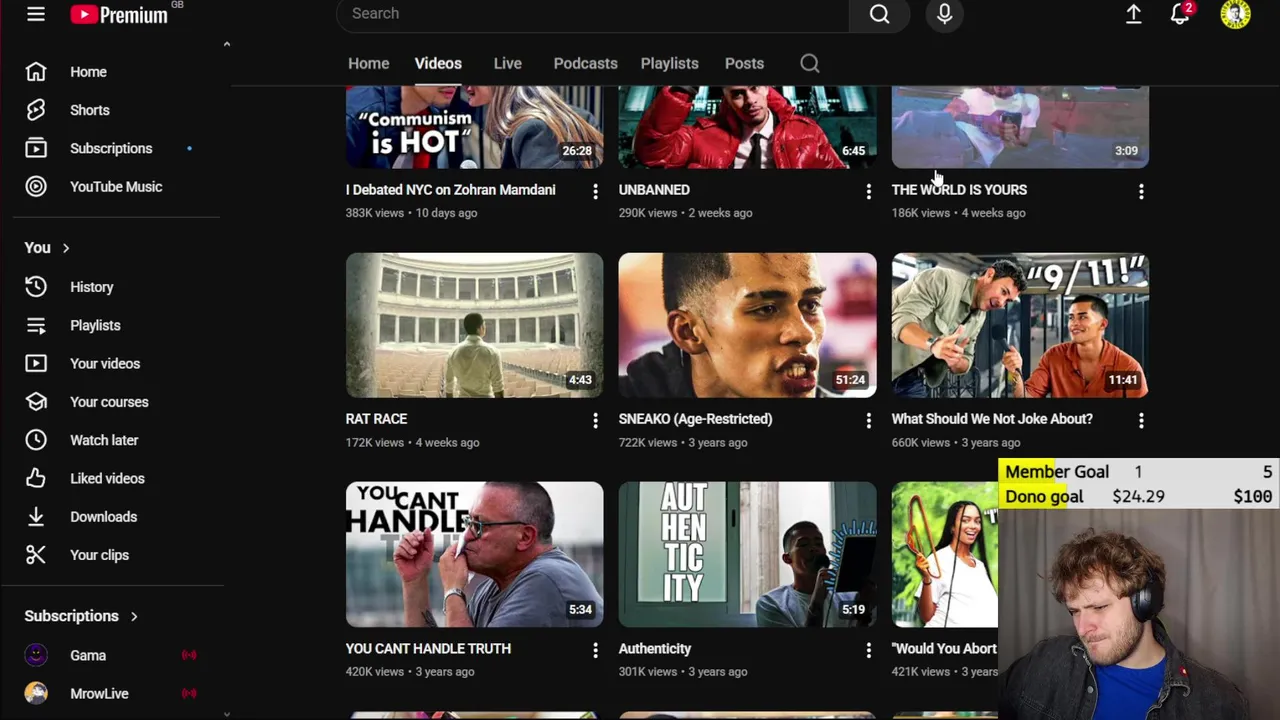1280x720 pixels.
Task: Switch to the Posts tab
Action: pyautogui.click(x=744, y=63)
